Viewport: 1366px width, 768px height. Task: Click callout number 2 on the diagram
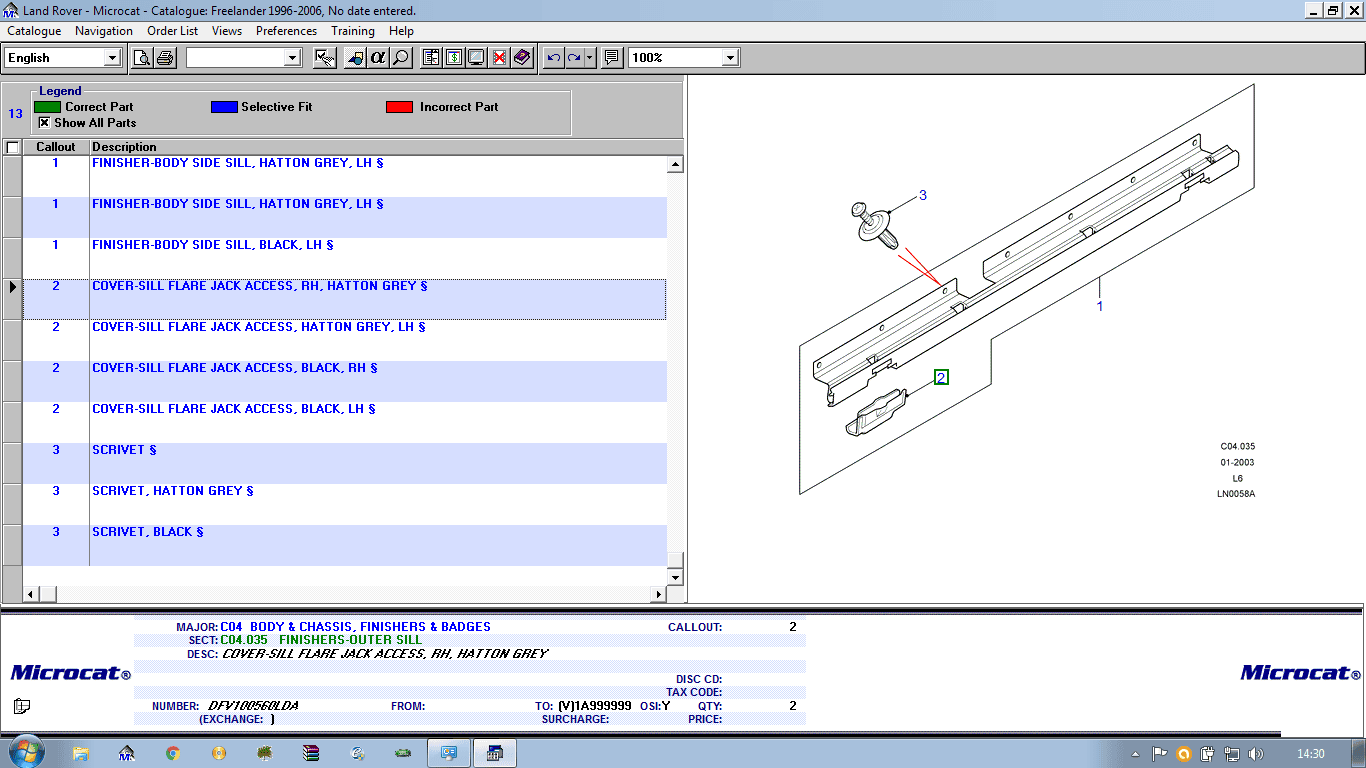coord(941,377)
